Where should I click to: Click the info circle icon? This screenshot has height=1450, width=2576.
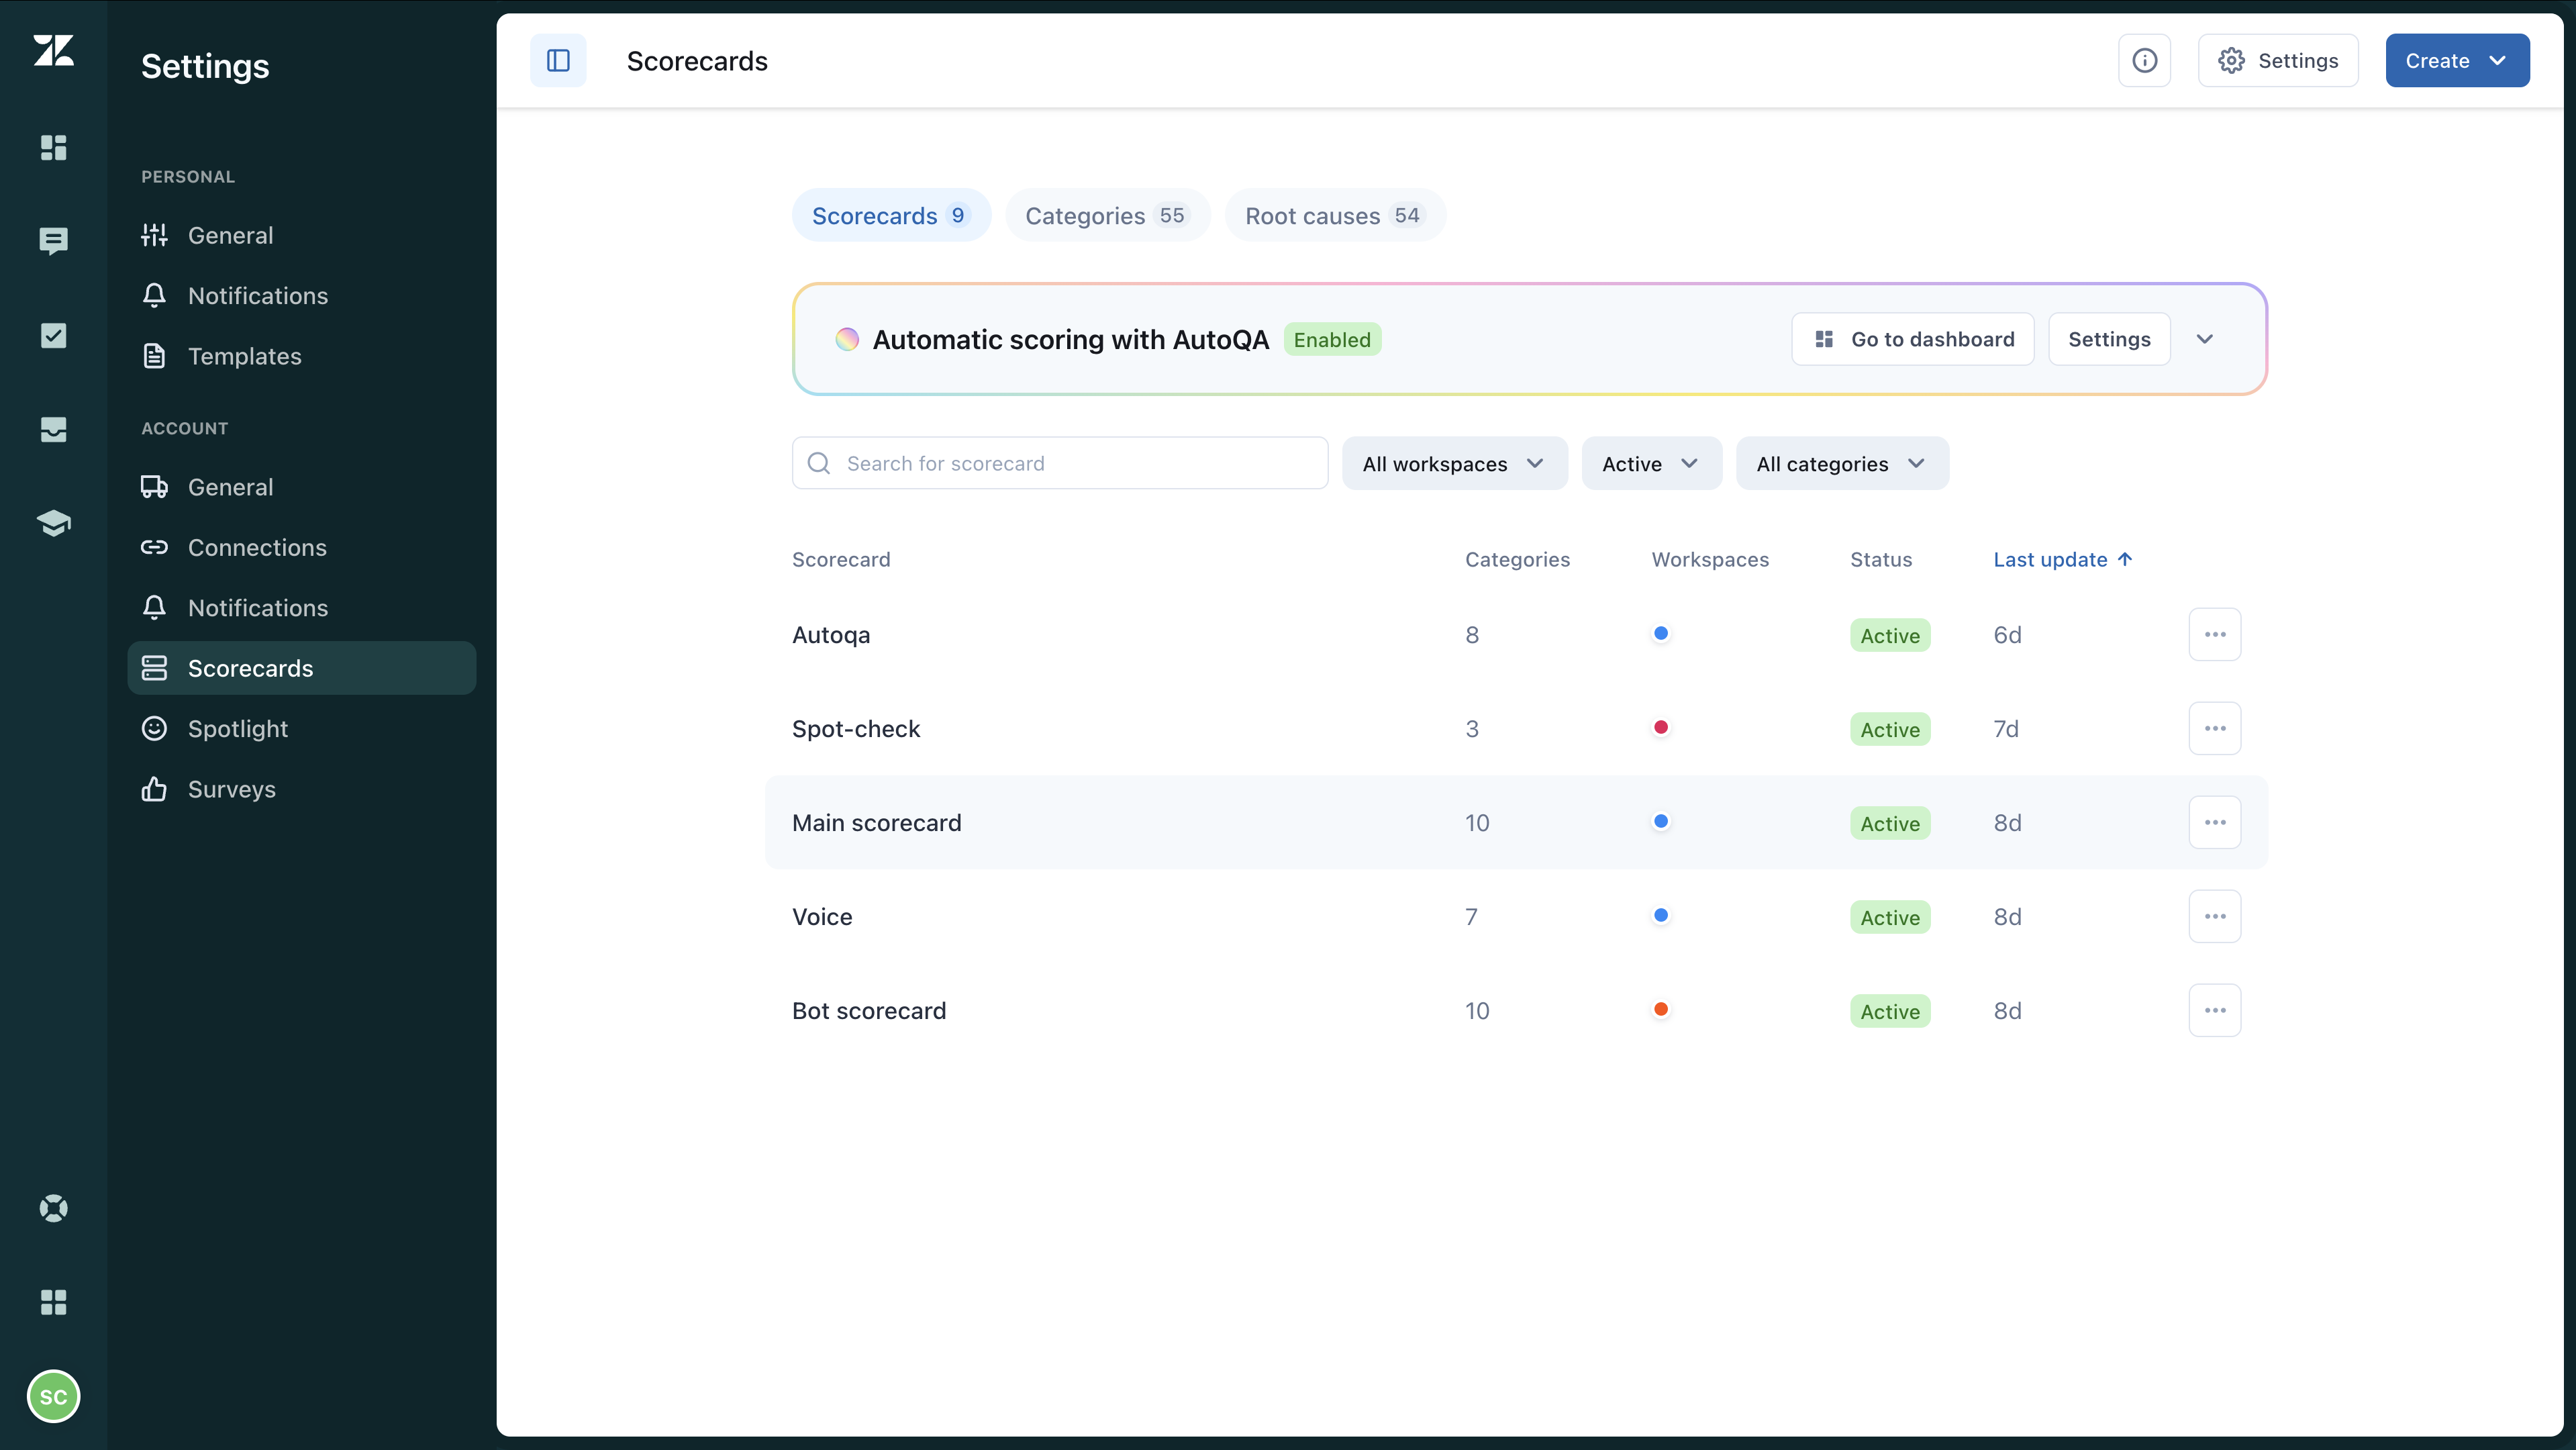point(2144,61)
